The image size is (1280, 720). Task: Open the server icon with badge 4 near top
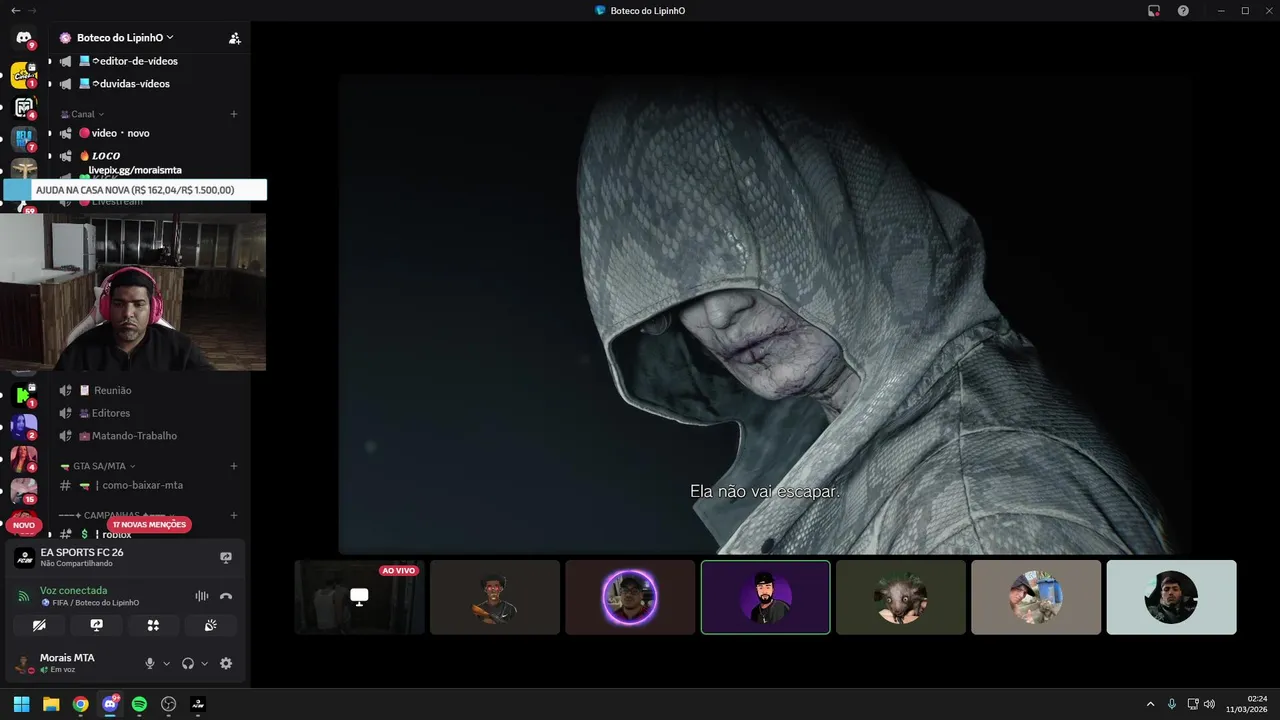(x=24, y=107)
